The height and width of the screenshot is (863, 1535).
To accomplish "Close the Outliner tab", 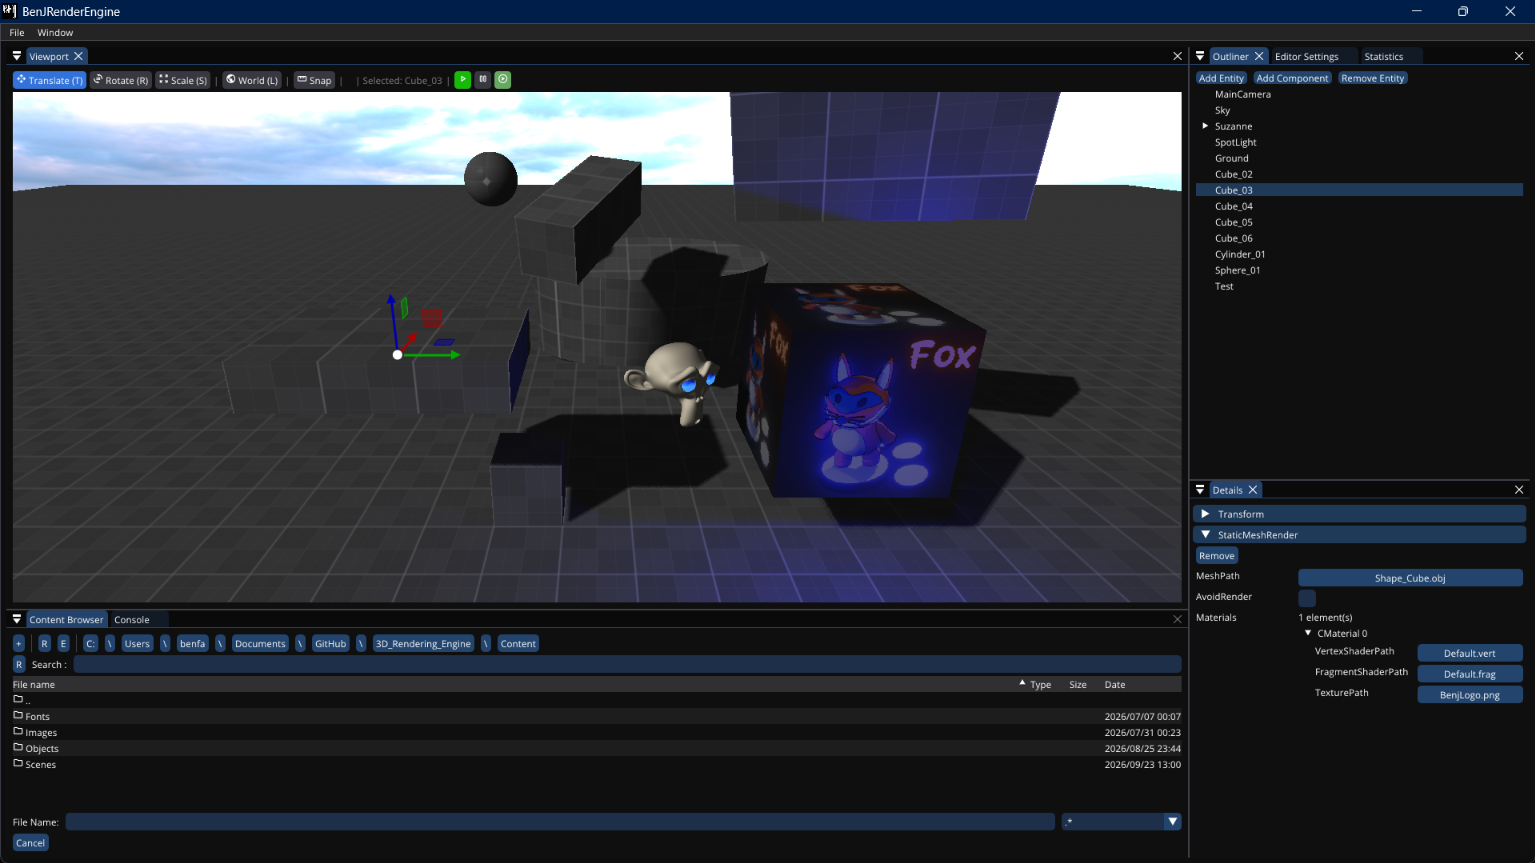I will 1259,56.
